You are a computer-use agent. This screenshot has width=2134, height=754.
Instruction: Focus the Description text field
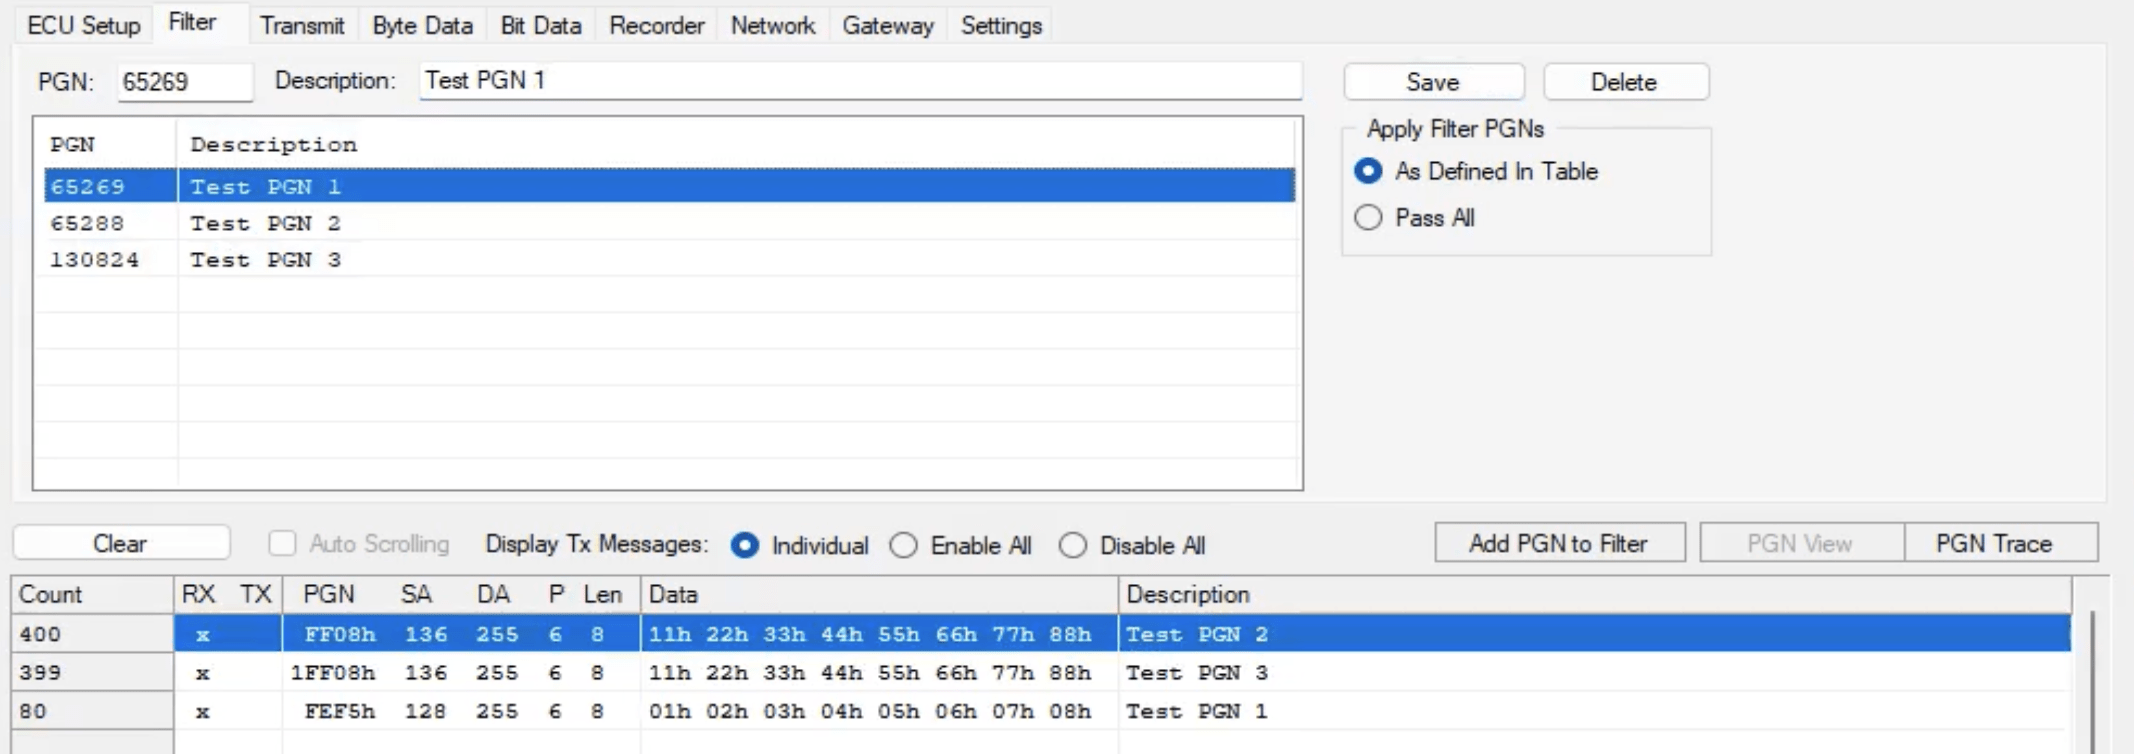(x=861, y=80)
